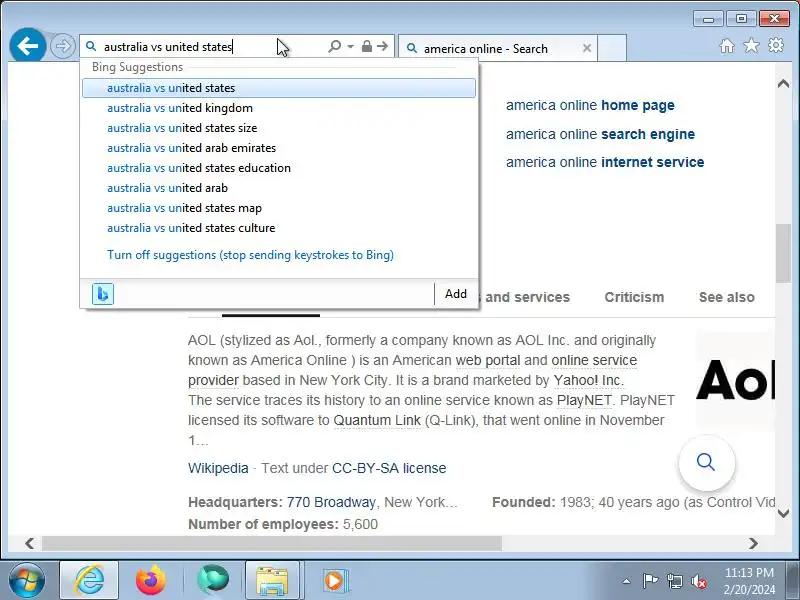Turn off Bing suggestions link
The height and width of the screenshot is (600, 800).
(251, 255)
